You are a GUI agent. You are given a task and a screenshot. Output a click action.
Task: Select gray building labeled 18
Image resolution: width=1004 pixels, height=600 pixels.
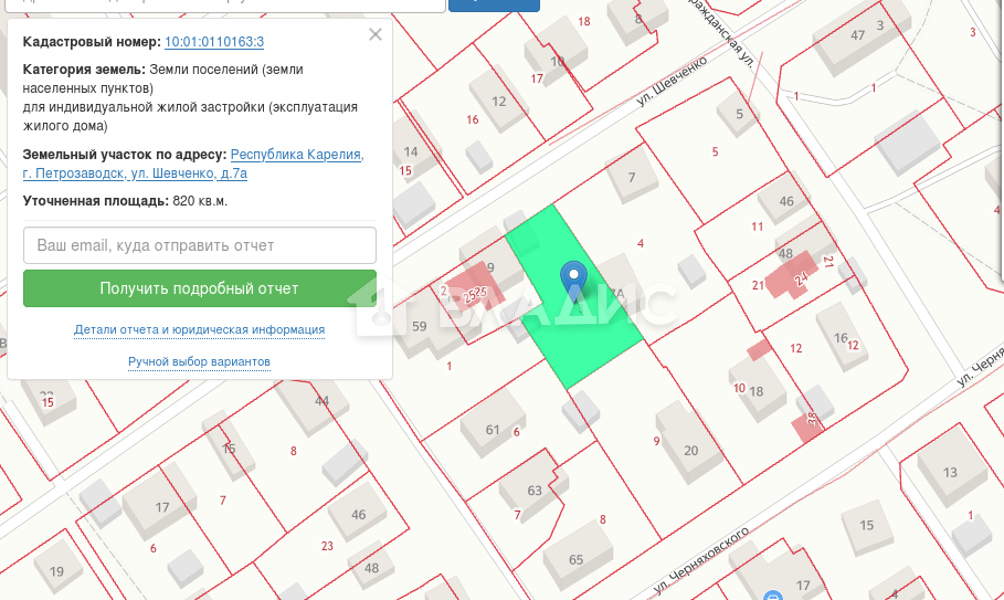point(756,389)
